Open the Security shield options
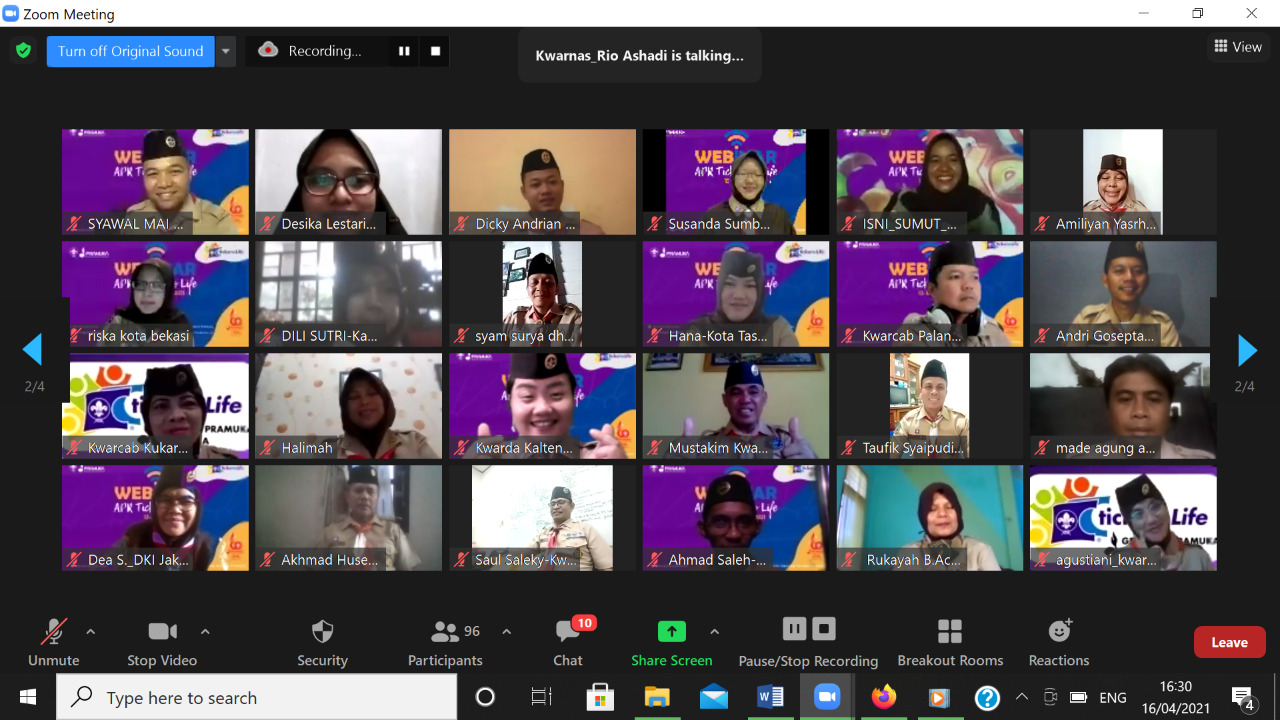The width and height of the screenshot is (1280, 720). click(x=322, y=642)
